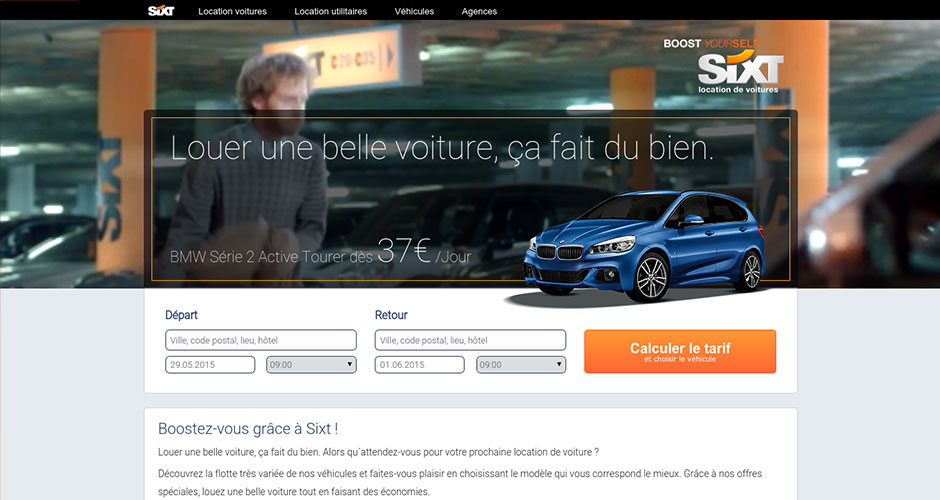Open the Location utilitaires menu
The height and width of the screenshot is (500, 940).
pos(330,11)
